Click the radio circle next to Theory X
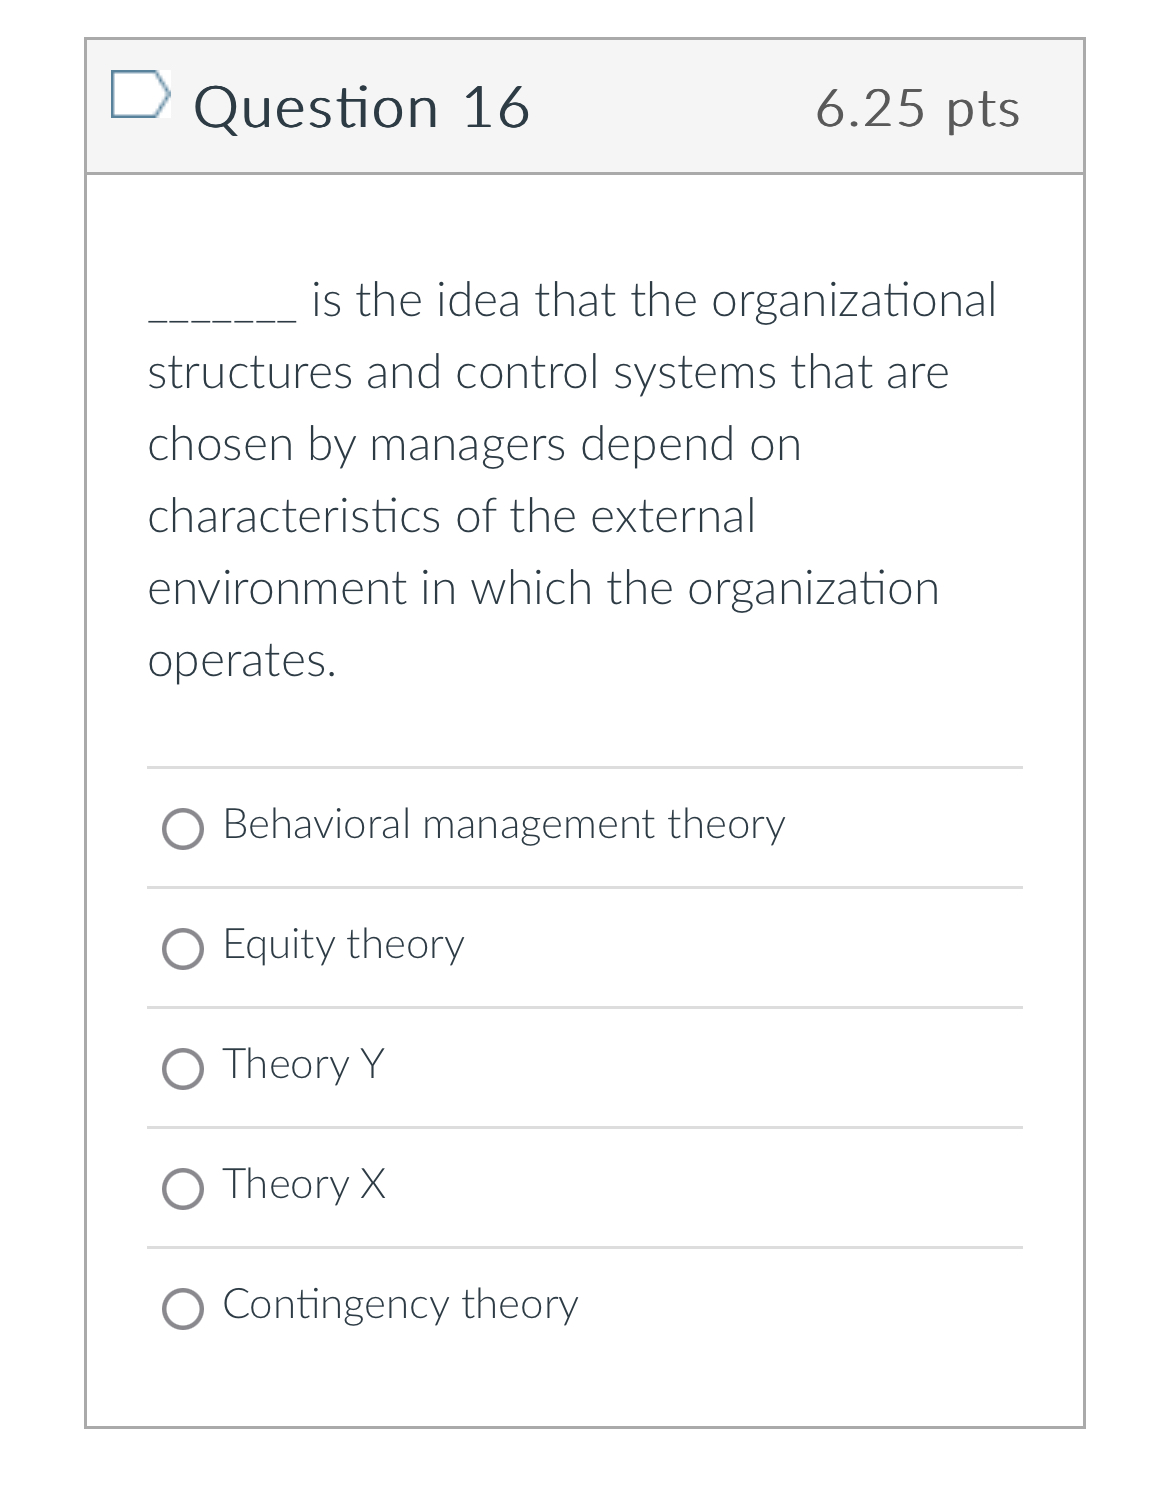This screenshot has width=1170, height=1495. [x=185, y=1189]
